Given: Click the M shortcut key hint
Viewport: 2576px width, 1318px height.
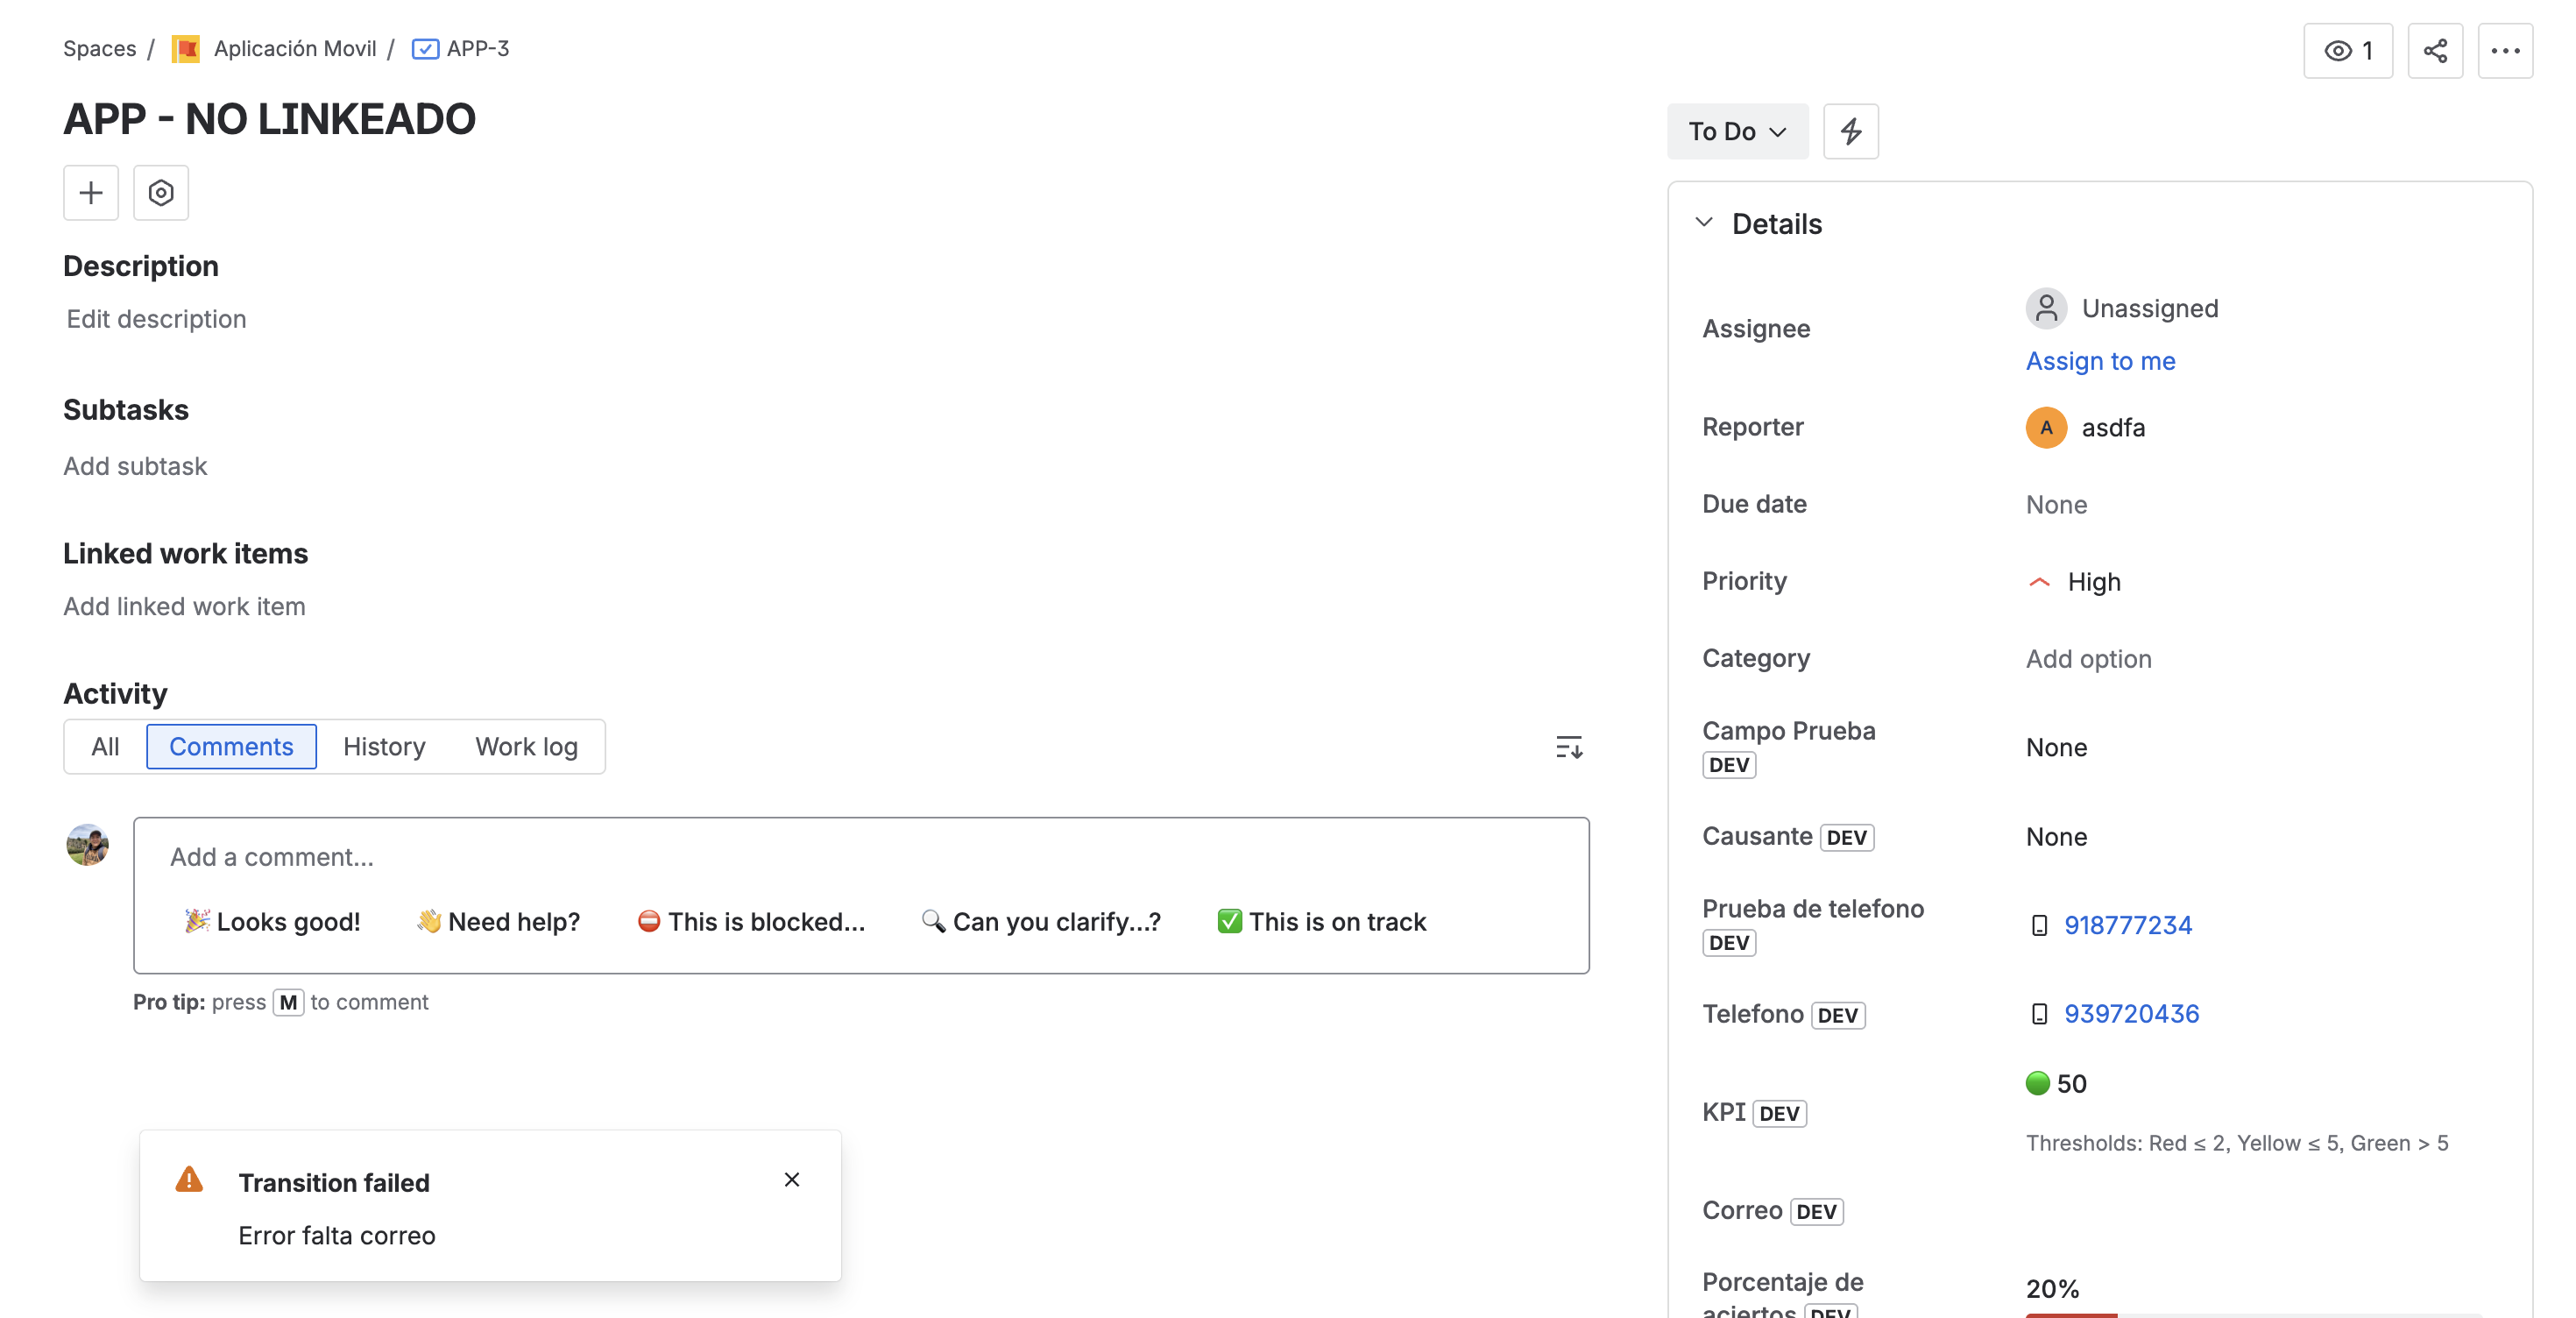Looking at the screenshot, I should click(288, 1002).
